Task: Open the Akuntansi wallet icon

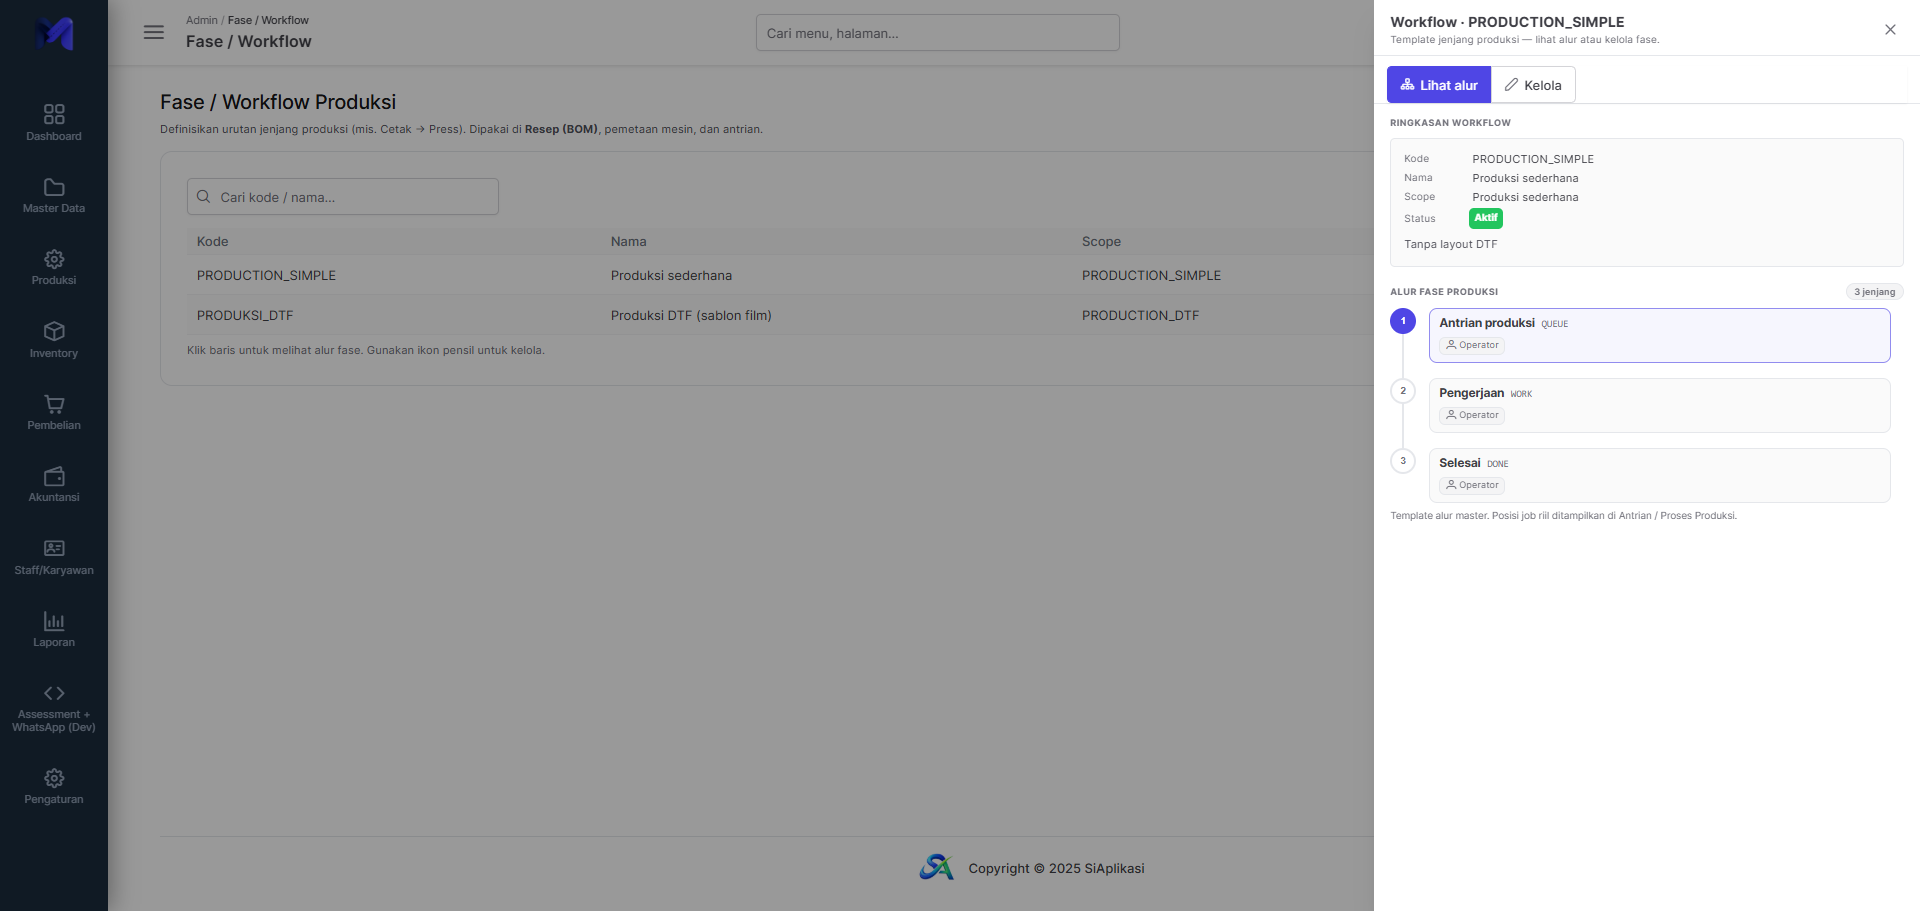Action: pos(54,476)
